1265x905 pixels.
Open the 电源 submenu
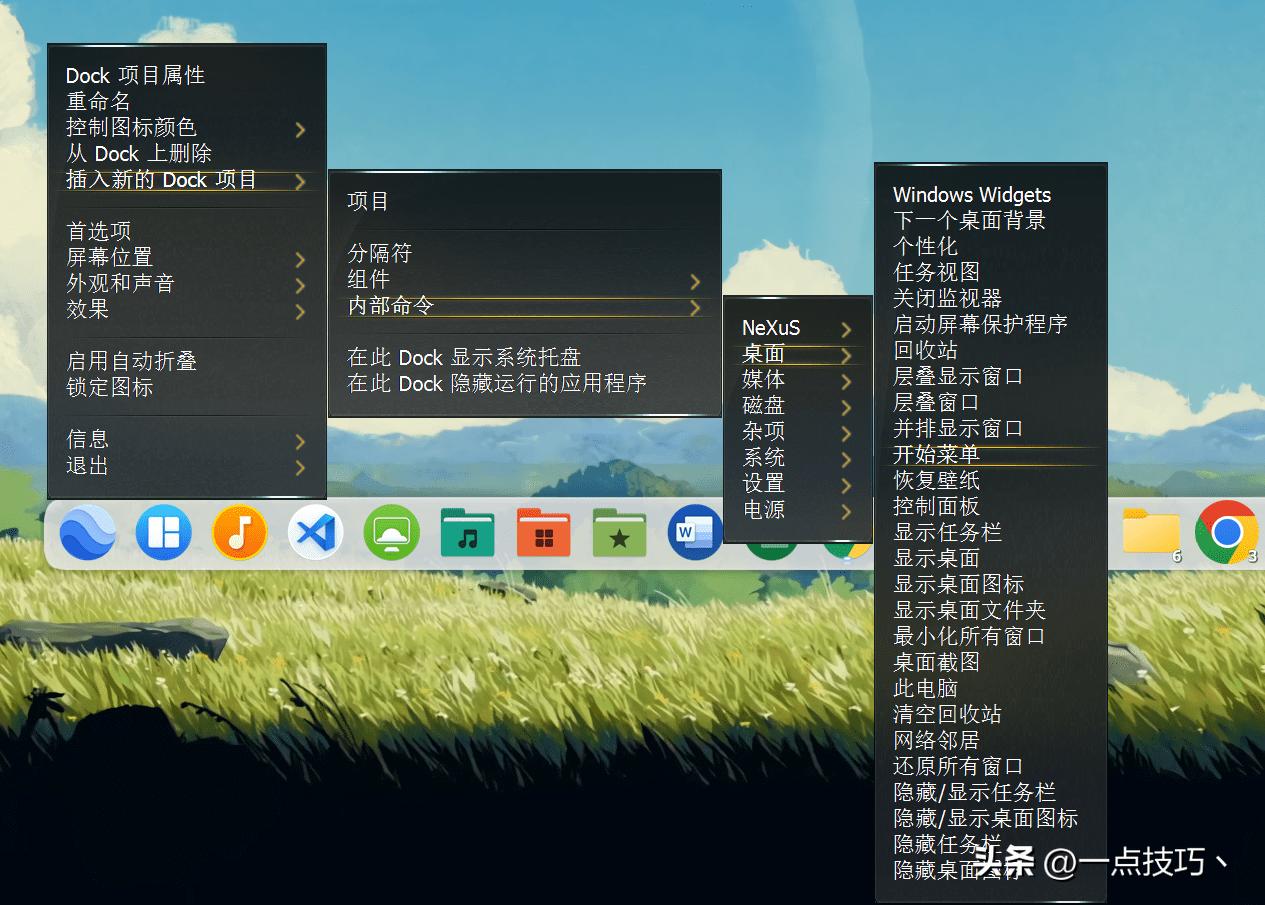[763, 510]
